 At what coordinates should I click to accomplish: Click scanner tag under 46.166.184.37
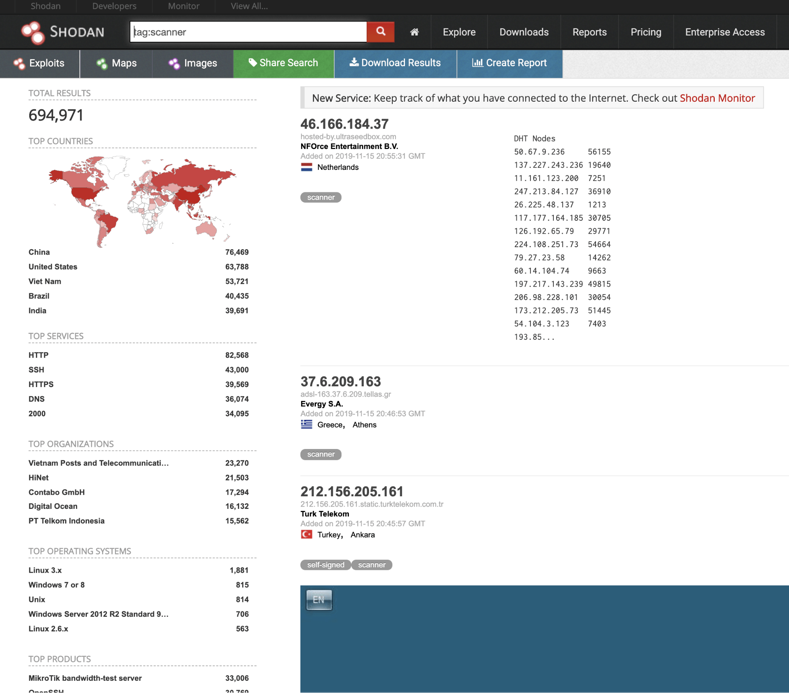(321, 197)
